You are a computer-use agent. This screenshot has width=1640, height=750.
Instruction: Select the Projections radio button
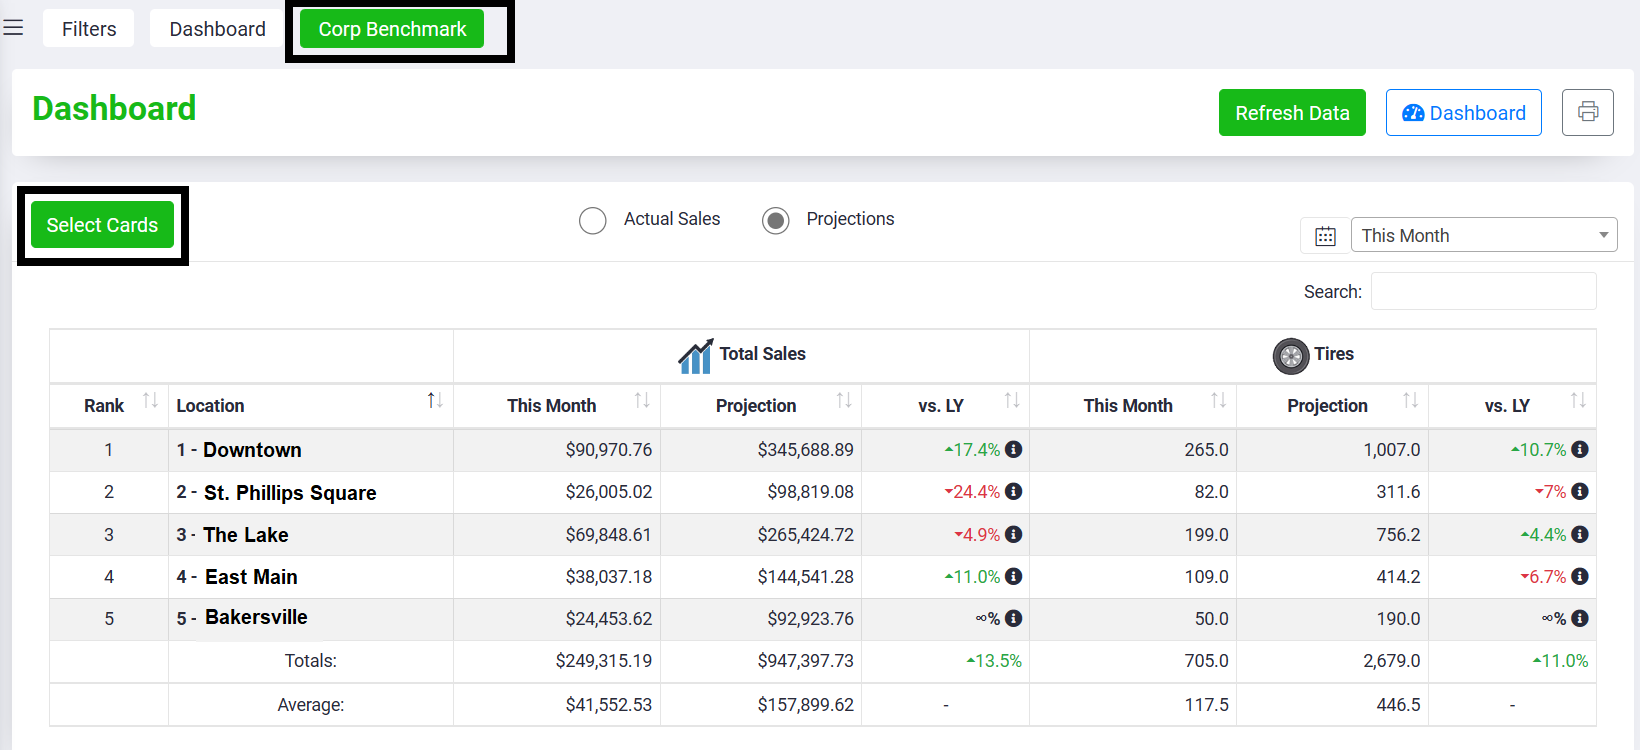[776, 220]
